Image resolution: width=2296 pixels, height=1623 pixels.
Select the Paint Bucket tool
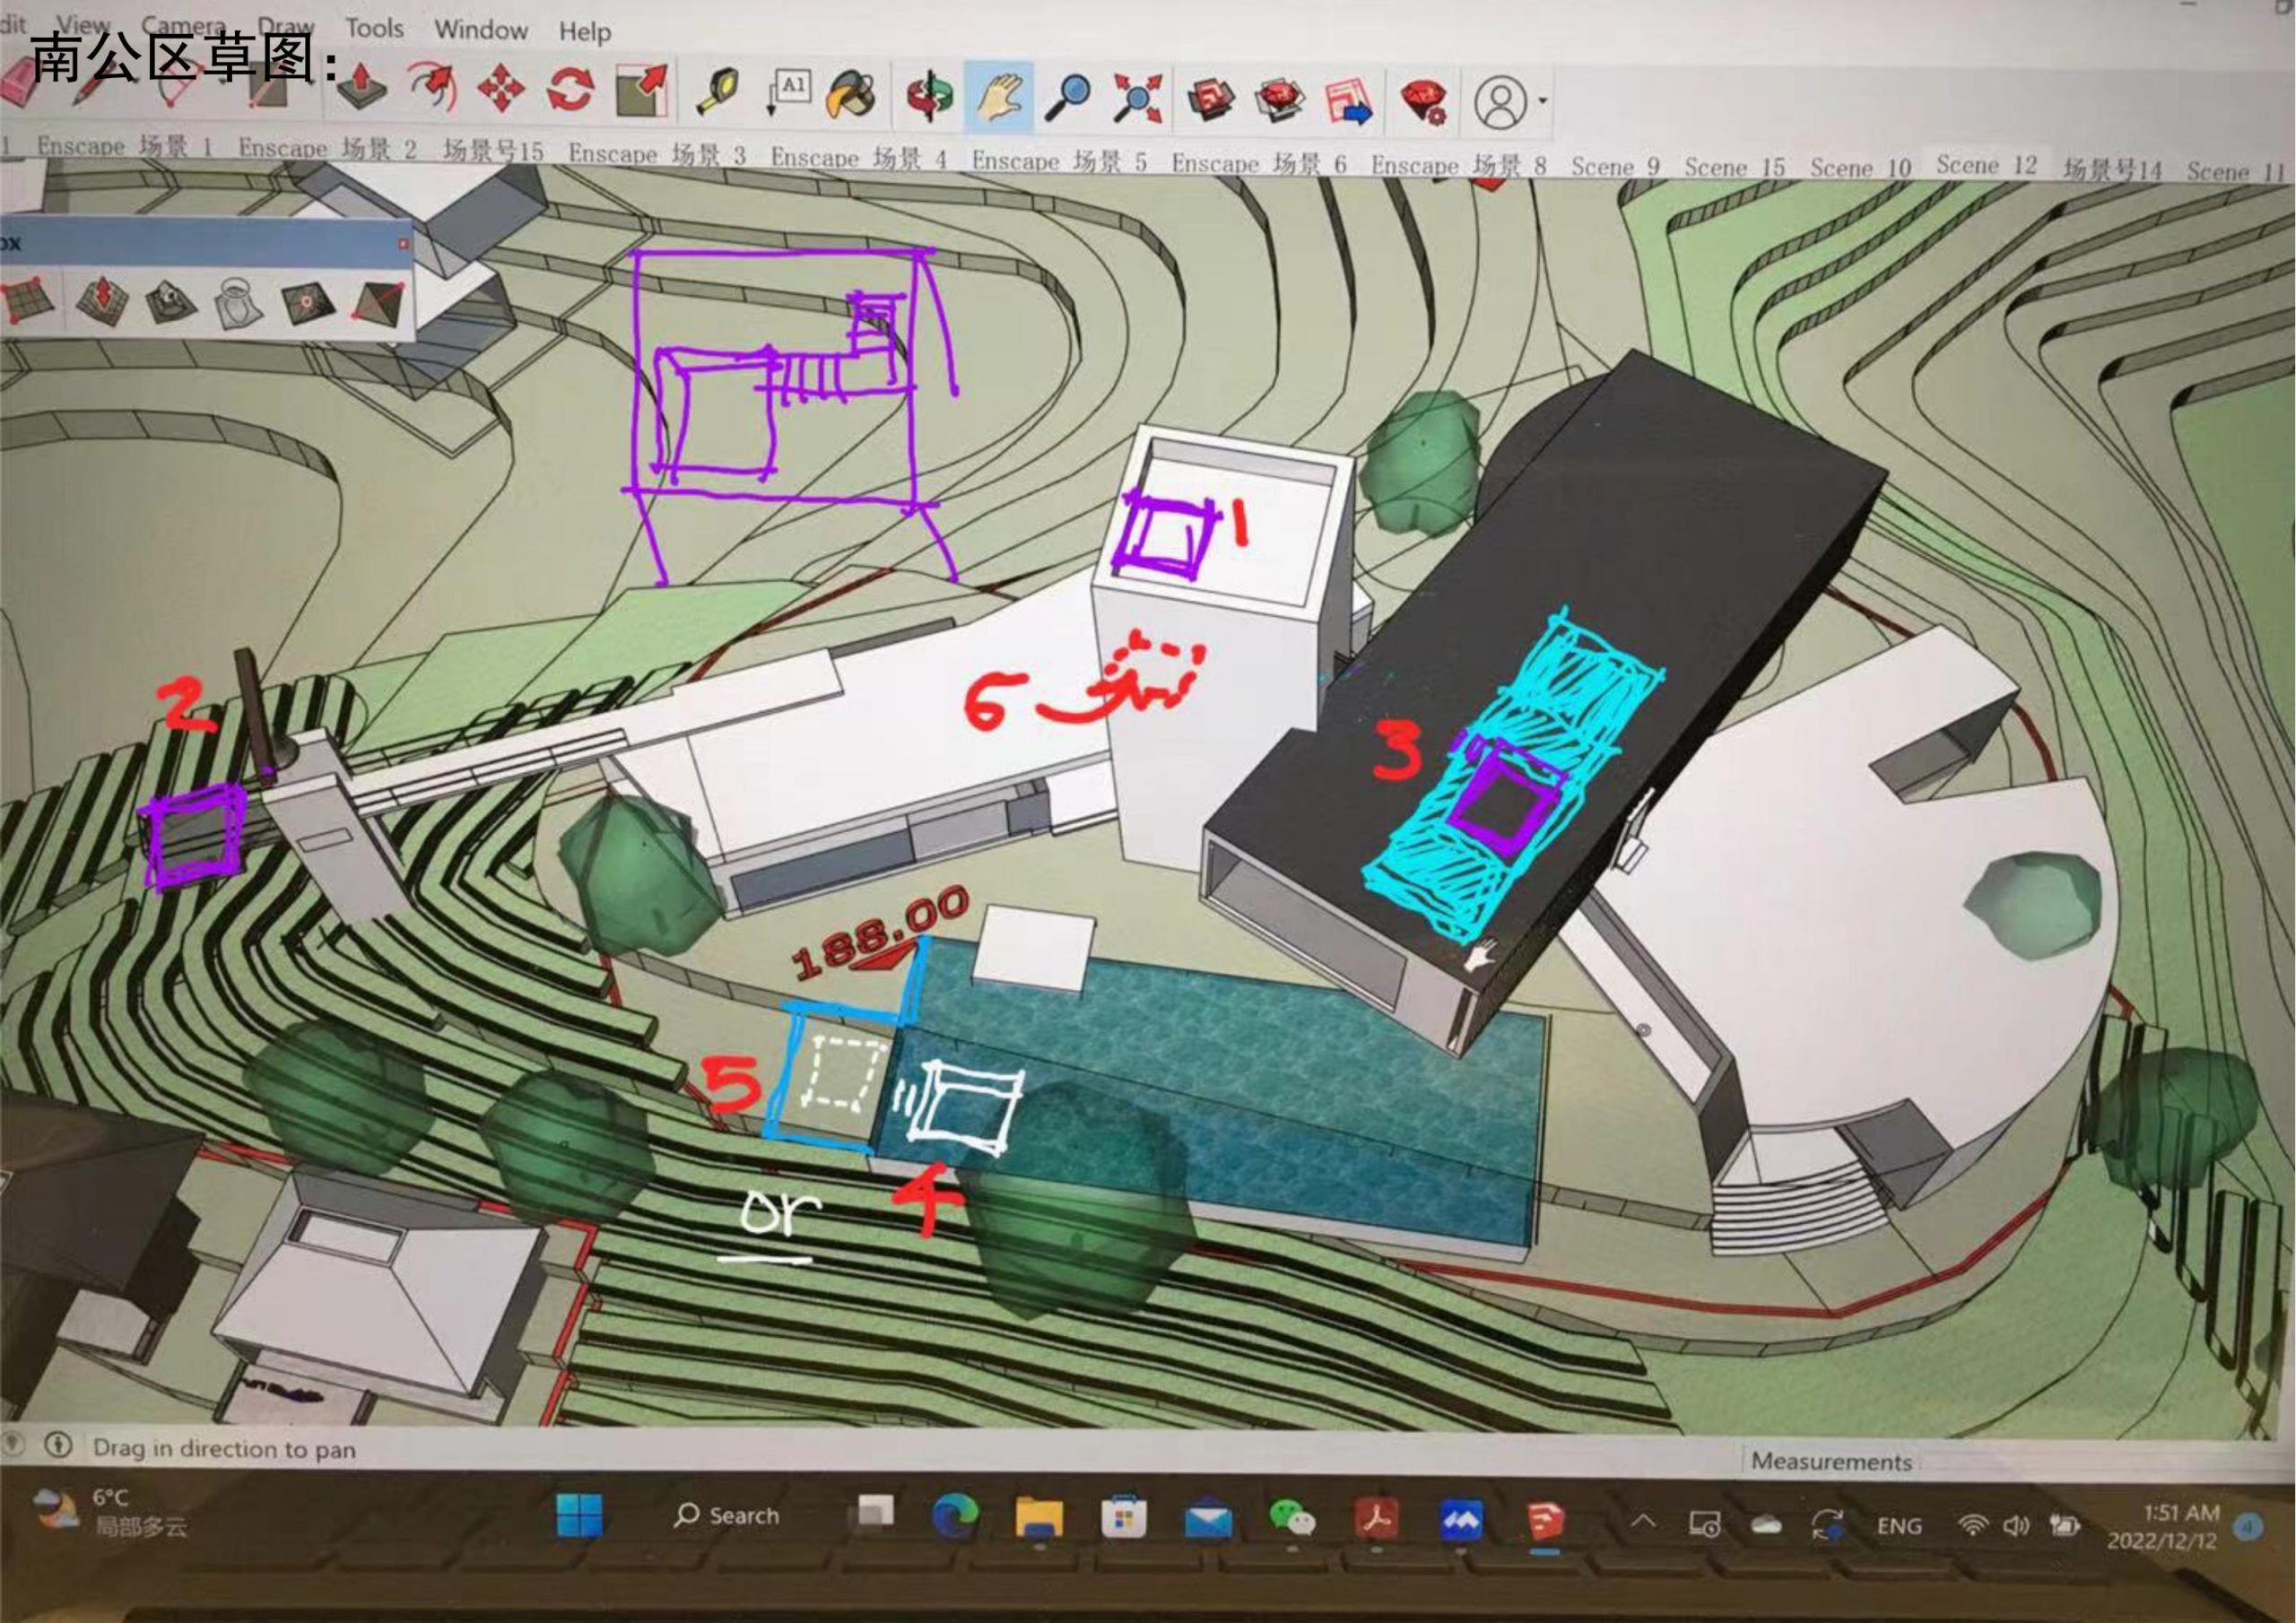852,96
